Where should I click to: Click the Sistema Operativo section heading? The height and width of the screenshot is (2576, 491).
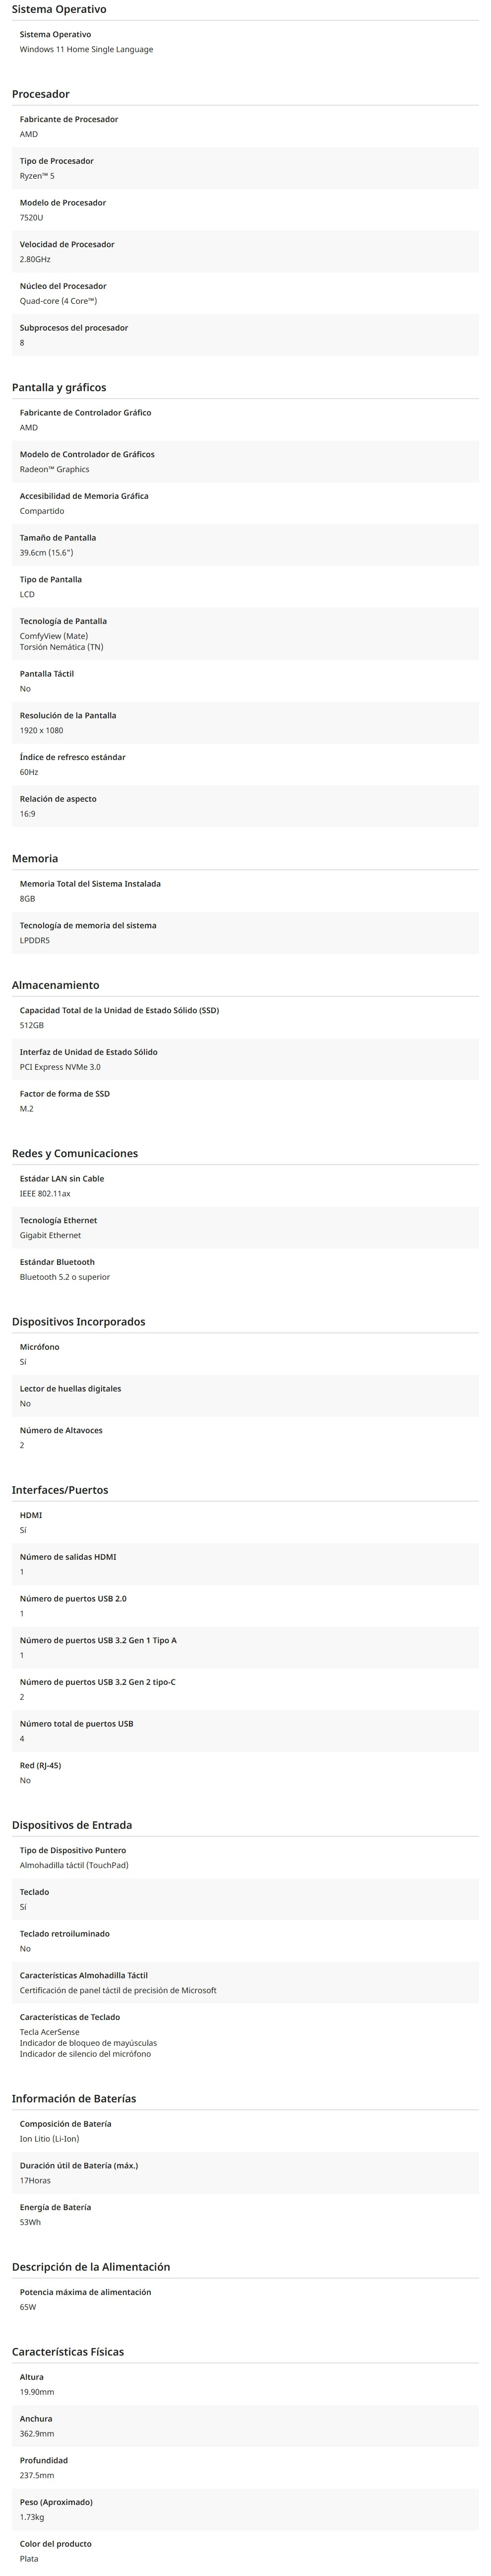(59, 9)
